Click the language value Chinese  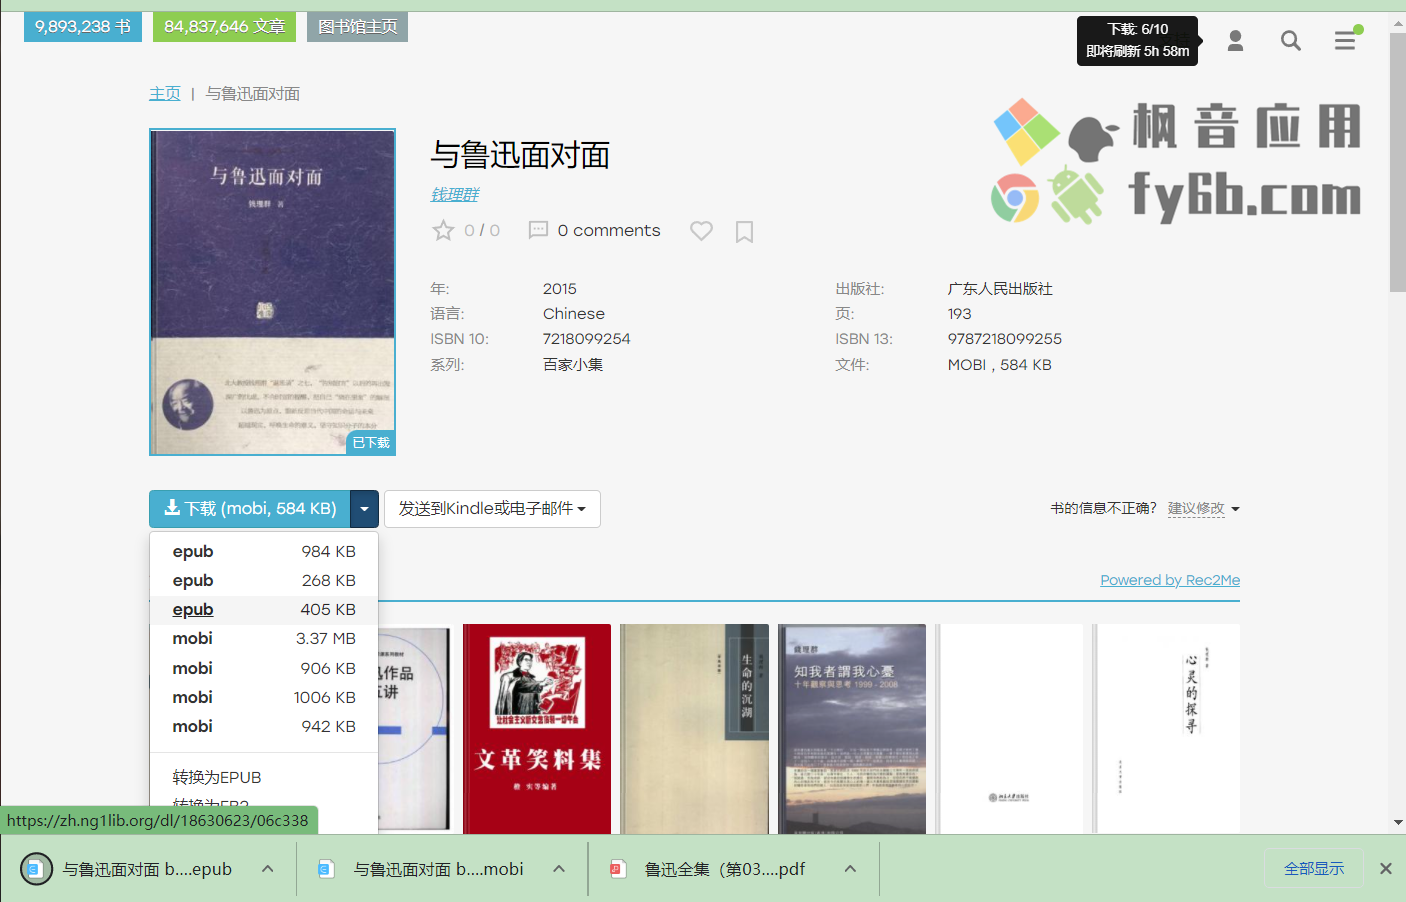(x=574, y=314)
